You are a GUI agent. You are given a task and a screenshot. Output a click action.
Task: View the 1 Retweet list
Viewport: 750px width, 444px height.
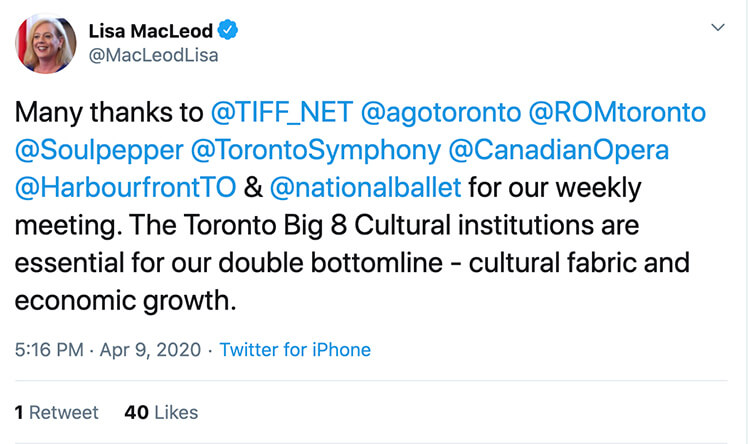click(x=57, y=412)
